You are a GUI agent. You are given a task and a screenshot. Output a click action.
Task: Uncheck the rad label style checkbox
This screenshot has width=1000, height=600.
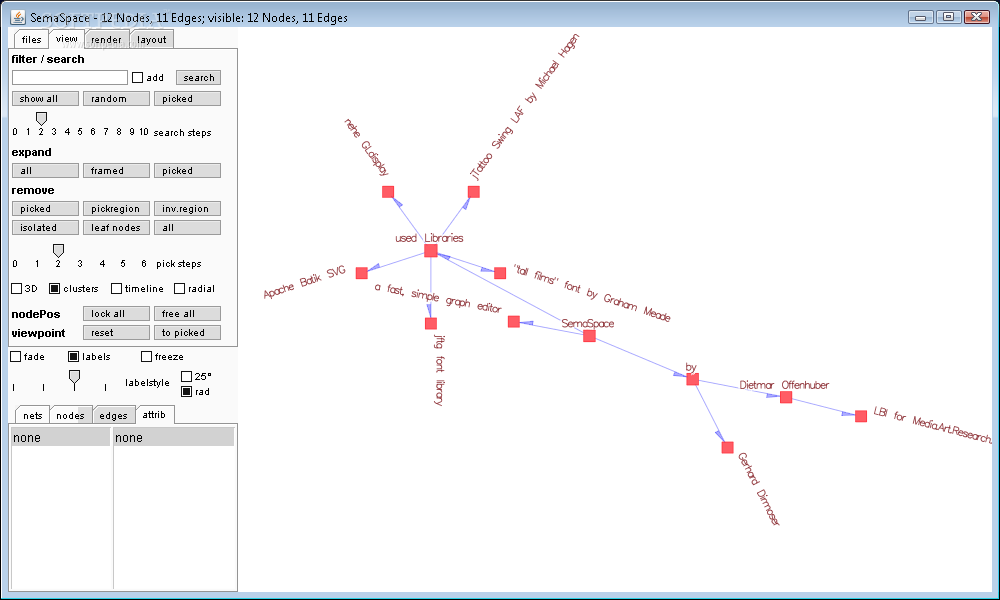click(186, 391)
